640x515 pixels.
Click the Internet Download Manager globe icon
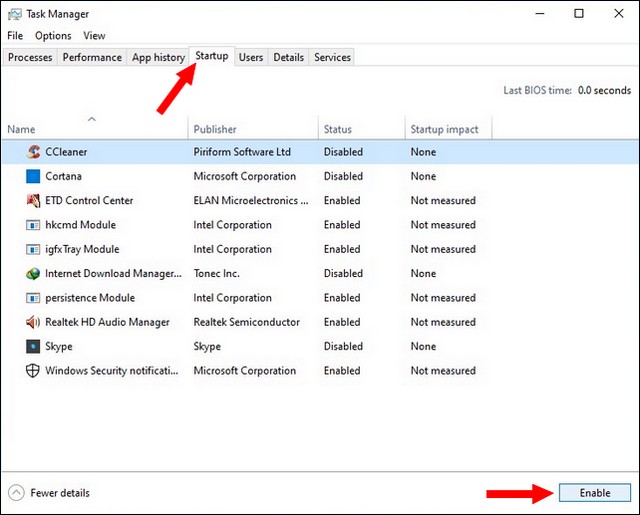click(x=33, y=273)
